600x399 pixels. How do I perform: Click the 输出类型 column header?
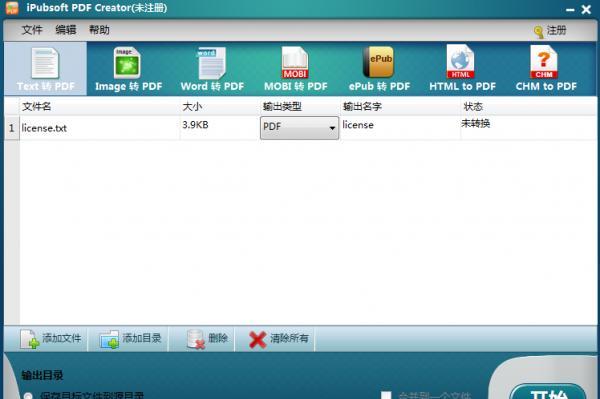(x=300, y=106)
